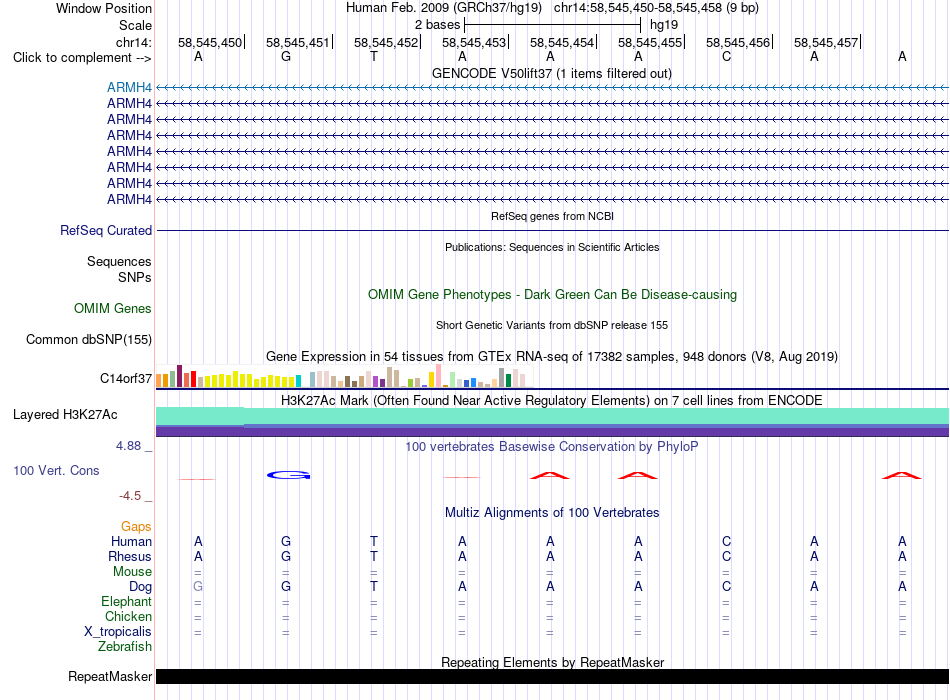Click 'Click to complement -->' label

pyautogui.click(x=82, y=58)
